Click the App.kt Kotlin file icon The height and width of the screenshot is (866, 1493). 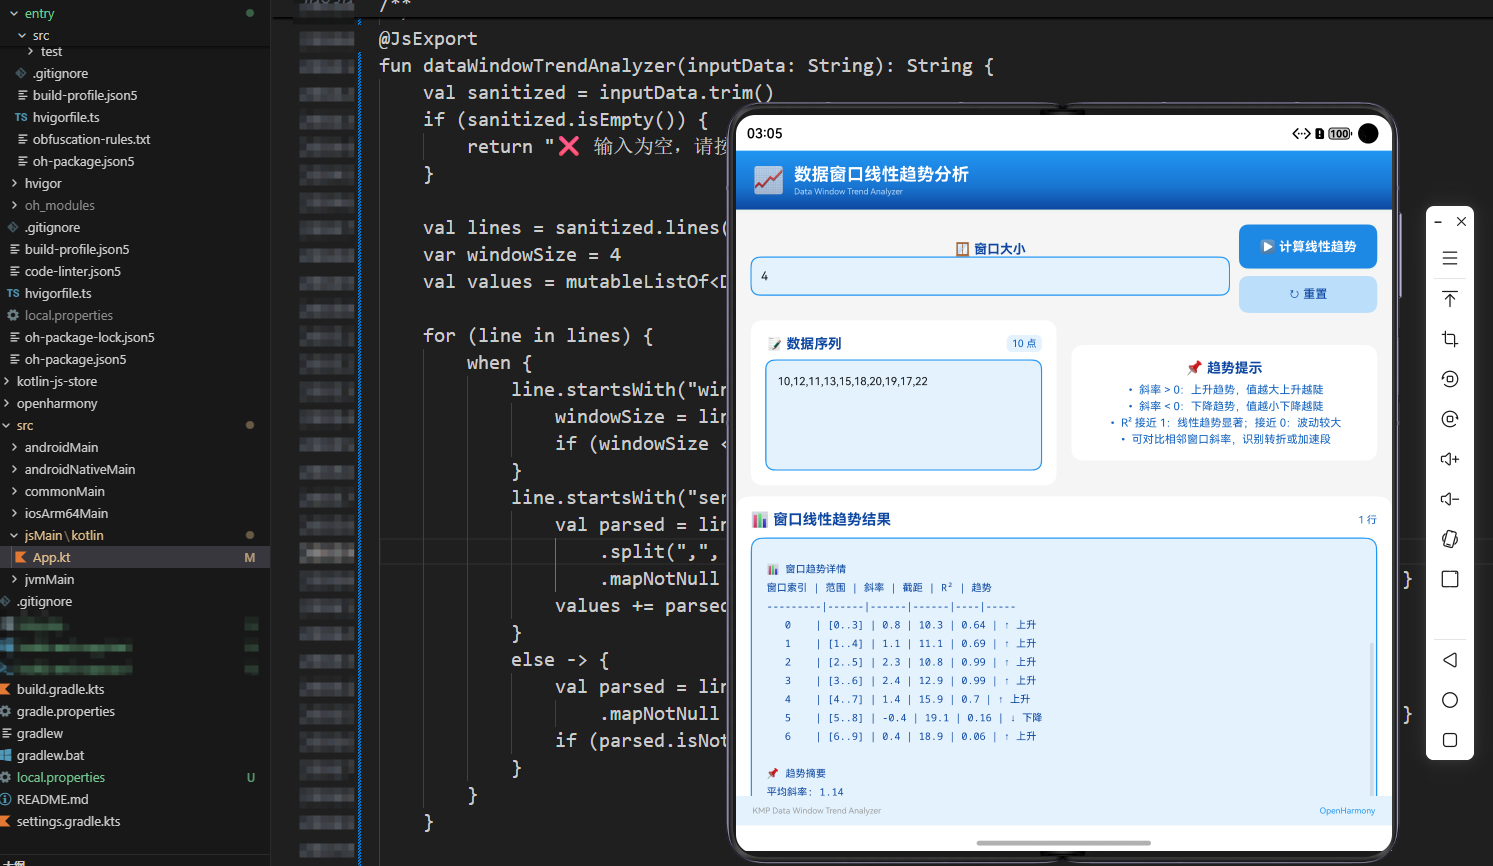coord(20,557)
